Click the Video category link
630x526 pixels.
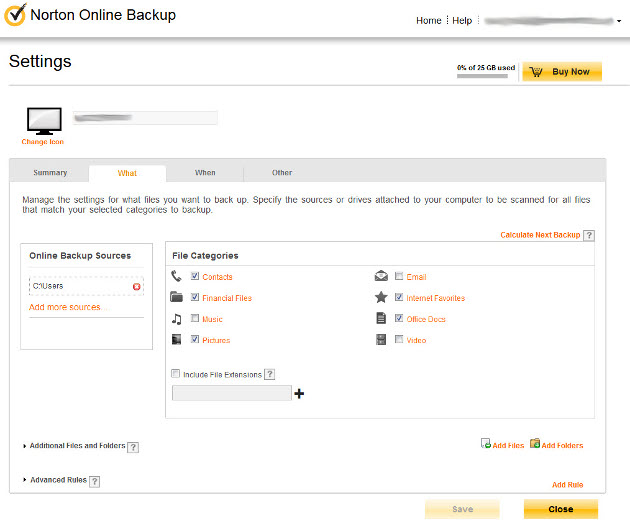point(416,340)
